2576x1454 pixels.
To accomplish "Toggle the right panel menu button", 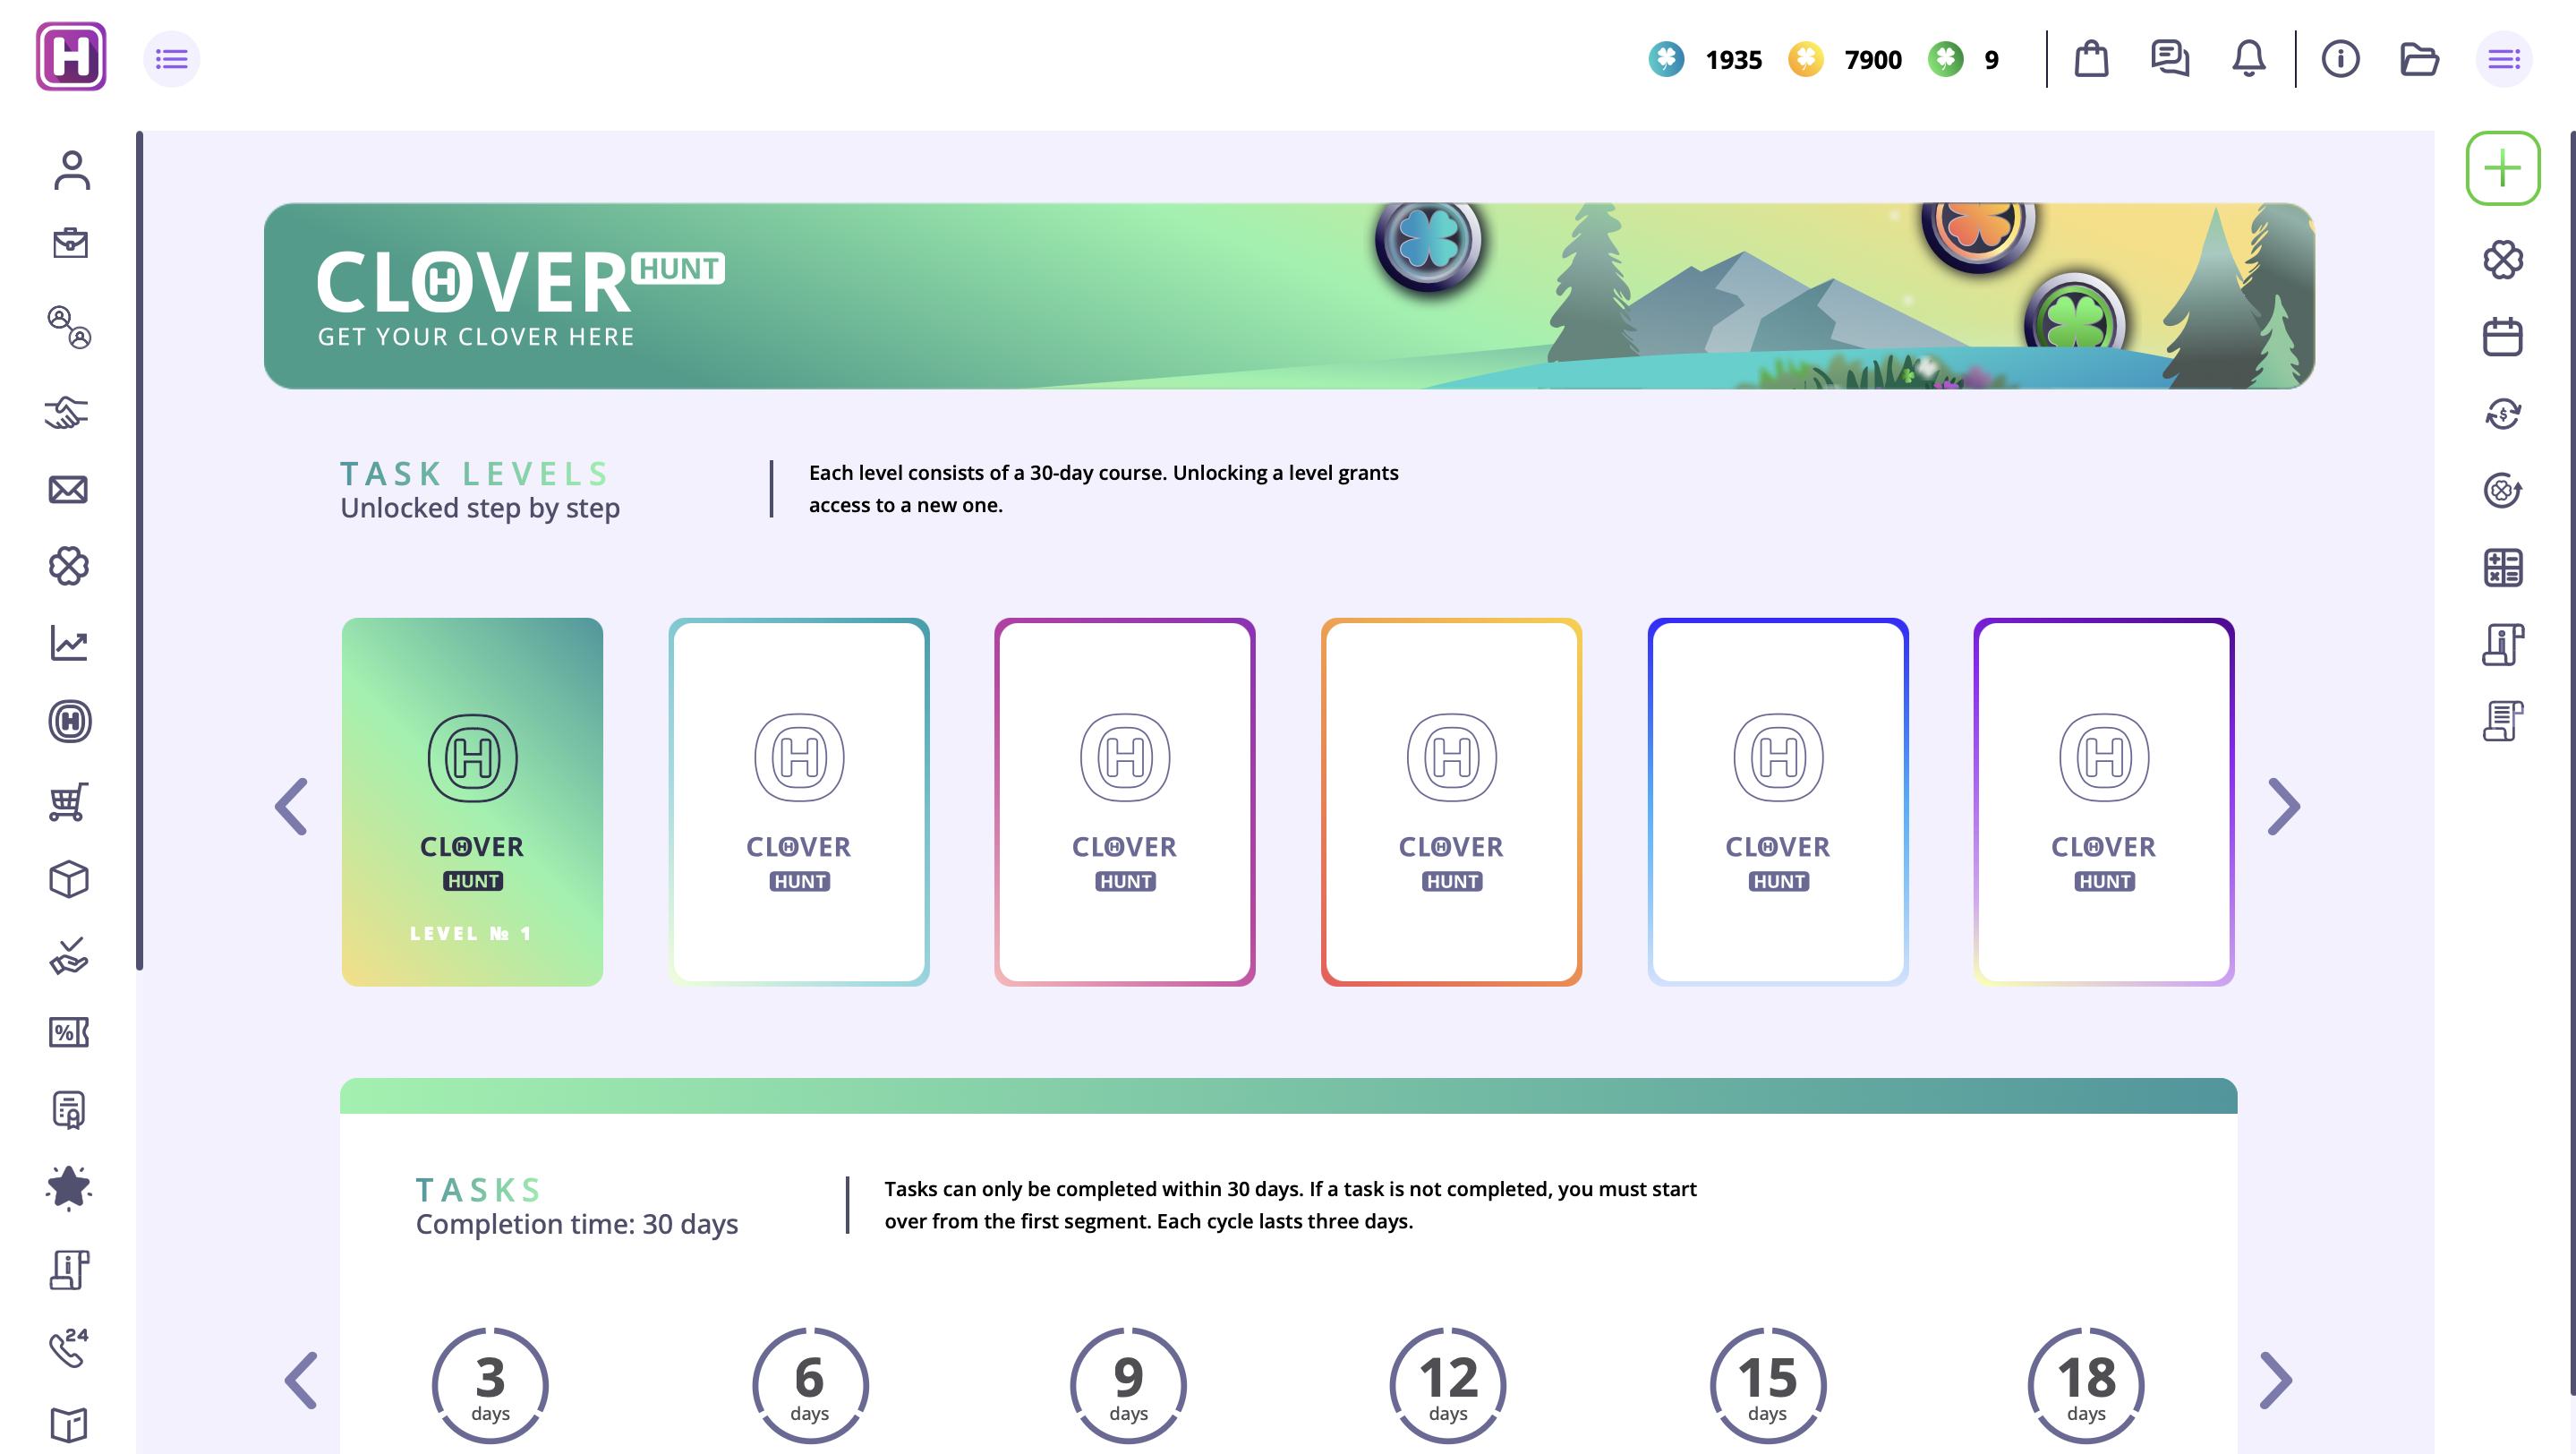I will (x=2503, y=59).
